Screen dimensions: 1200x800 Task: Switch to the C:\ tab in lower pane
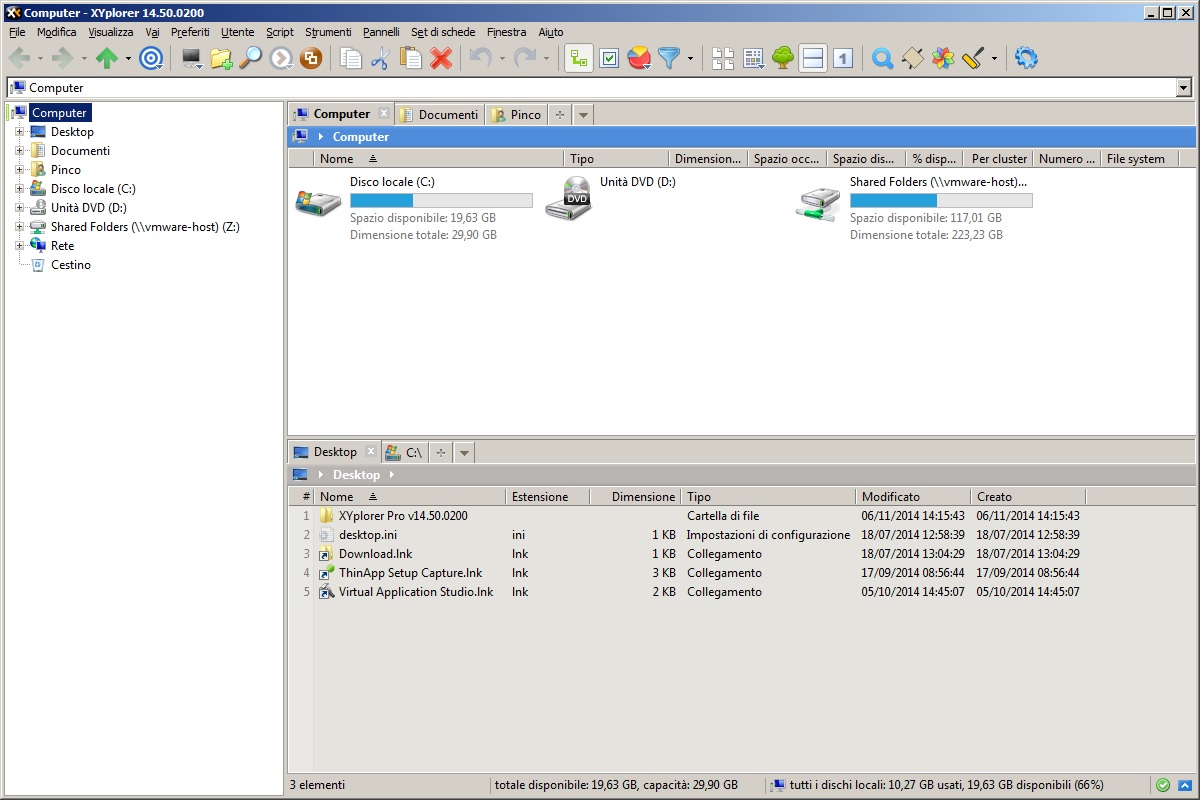click(404, 453)
